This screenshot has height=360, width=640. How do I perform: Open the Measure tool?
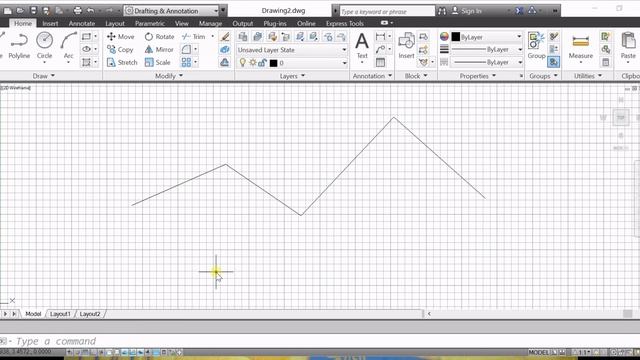tap(580, 46)
